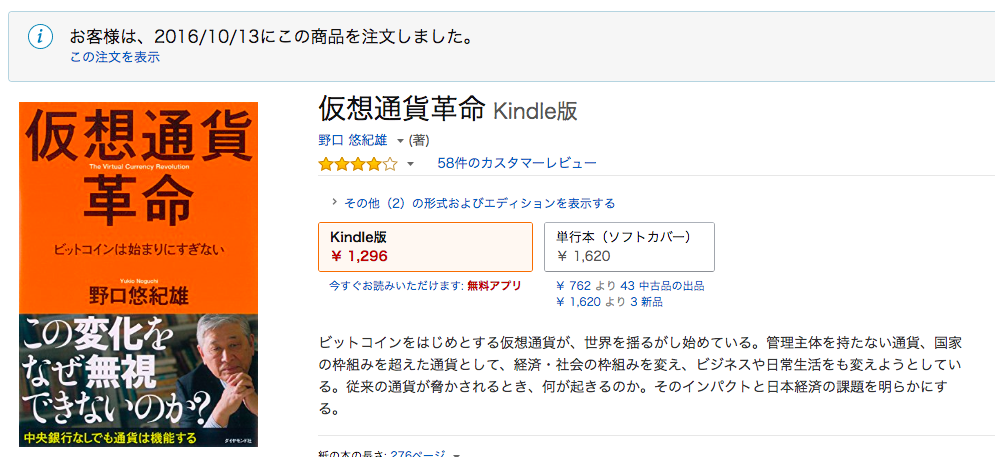Open the この注文を表示 link

click(114, 57)
